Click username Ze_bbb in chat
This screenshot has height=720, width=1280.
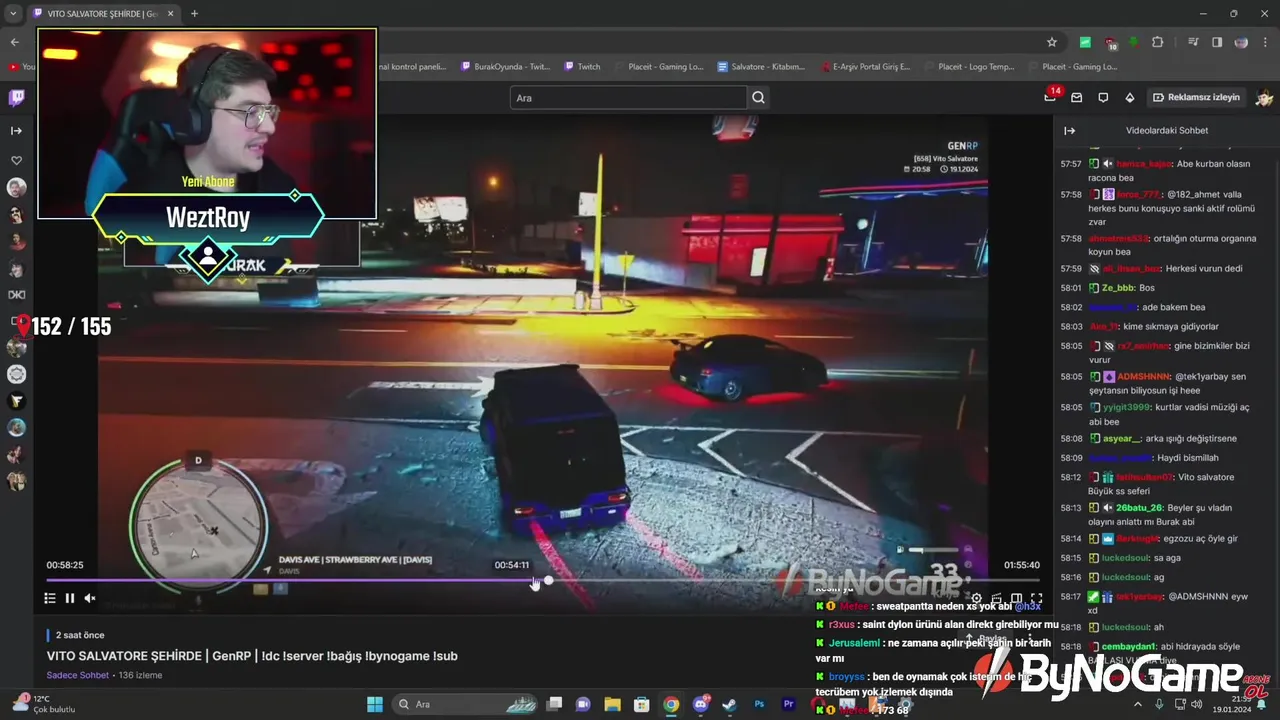coord(1118,288)
